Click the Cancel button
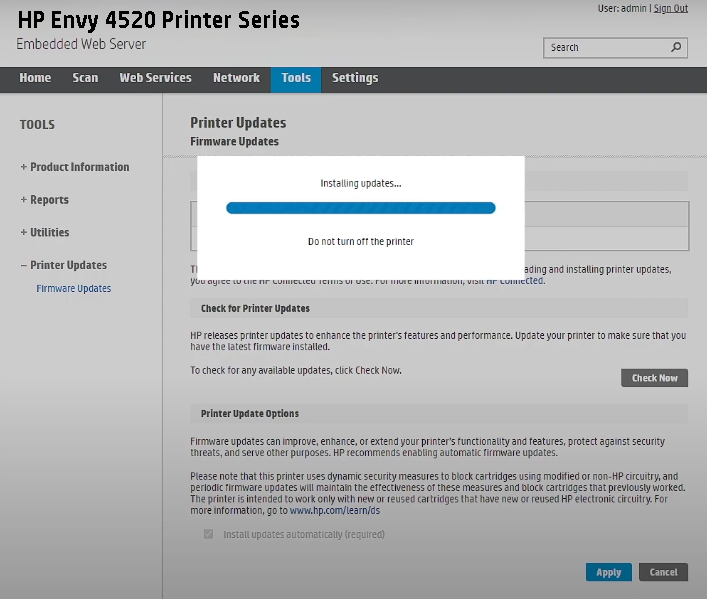 663,572
